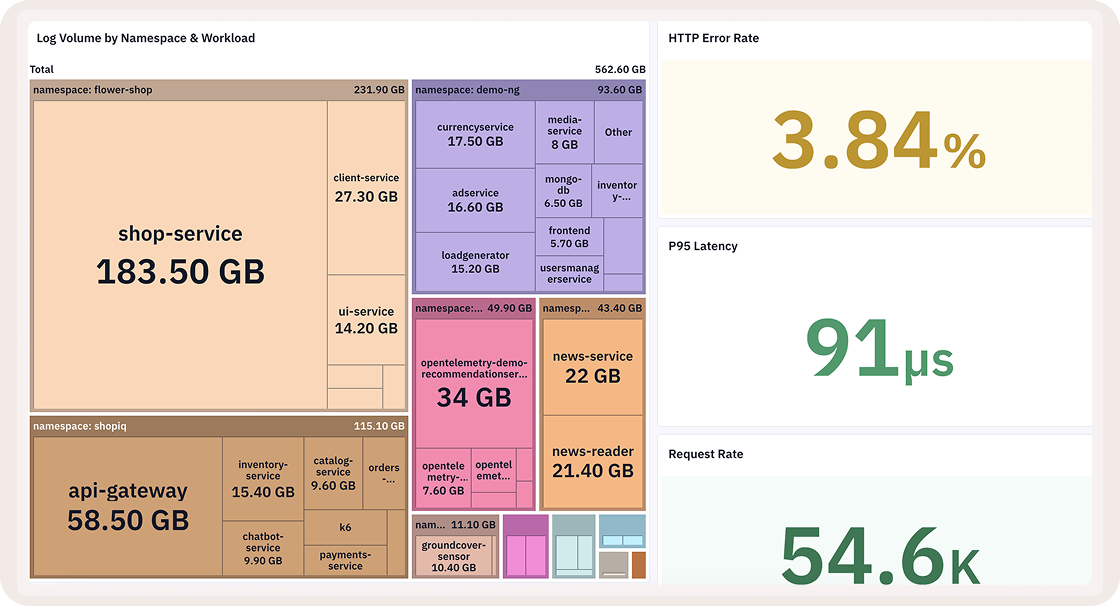Select the news-reader 21.40 GB tile

593,462
